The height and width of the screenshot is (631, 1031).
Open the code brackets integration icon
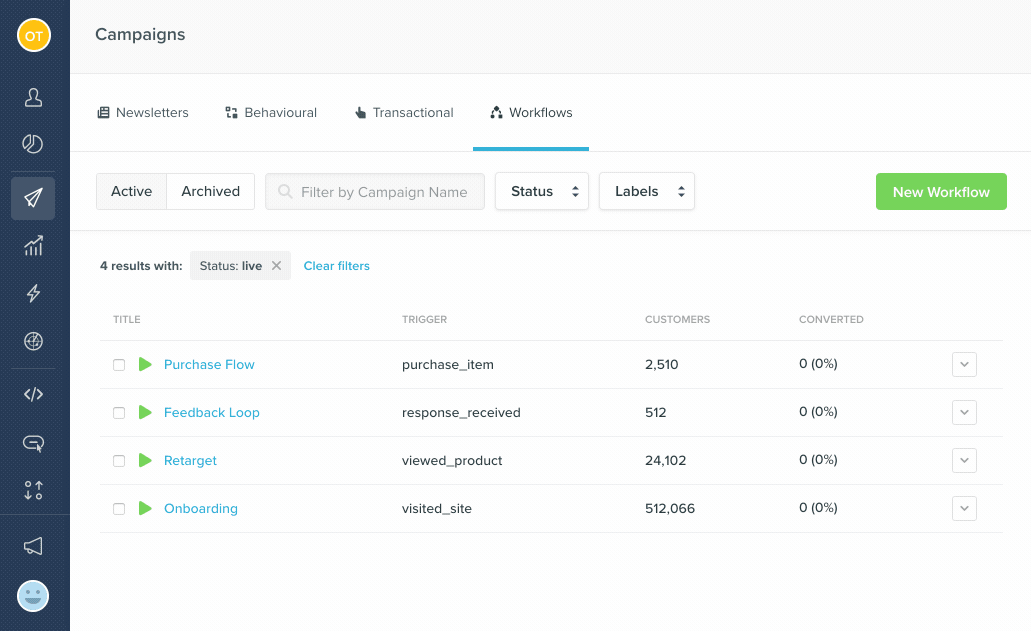click(33, 394)
